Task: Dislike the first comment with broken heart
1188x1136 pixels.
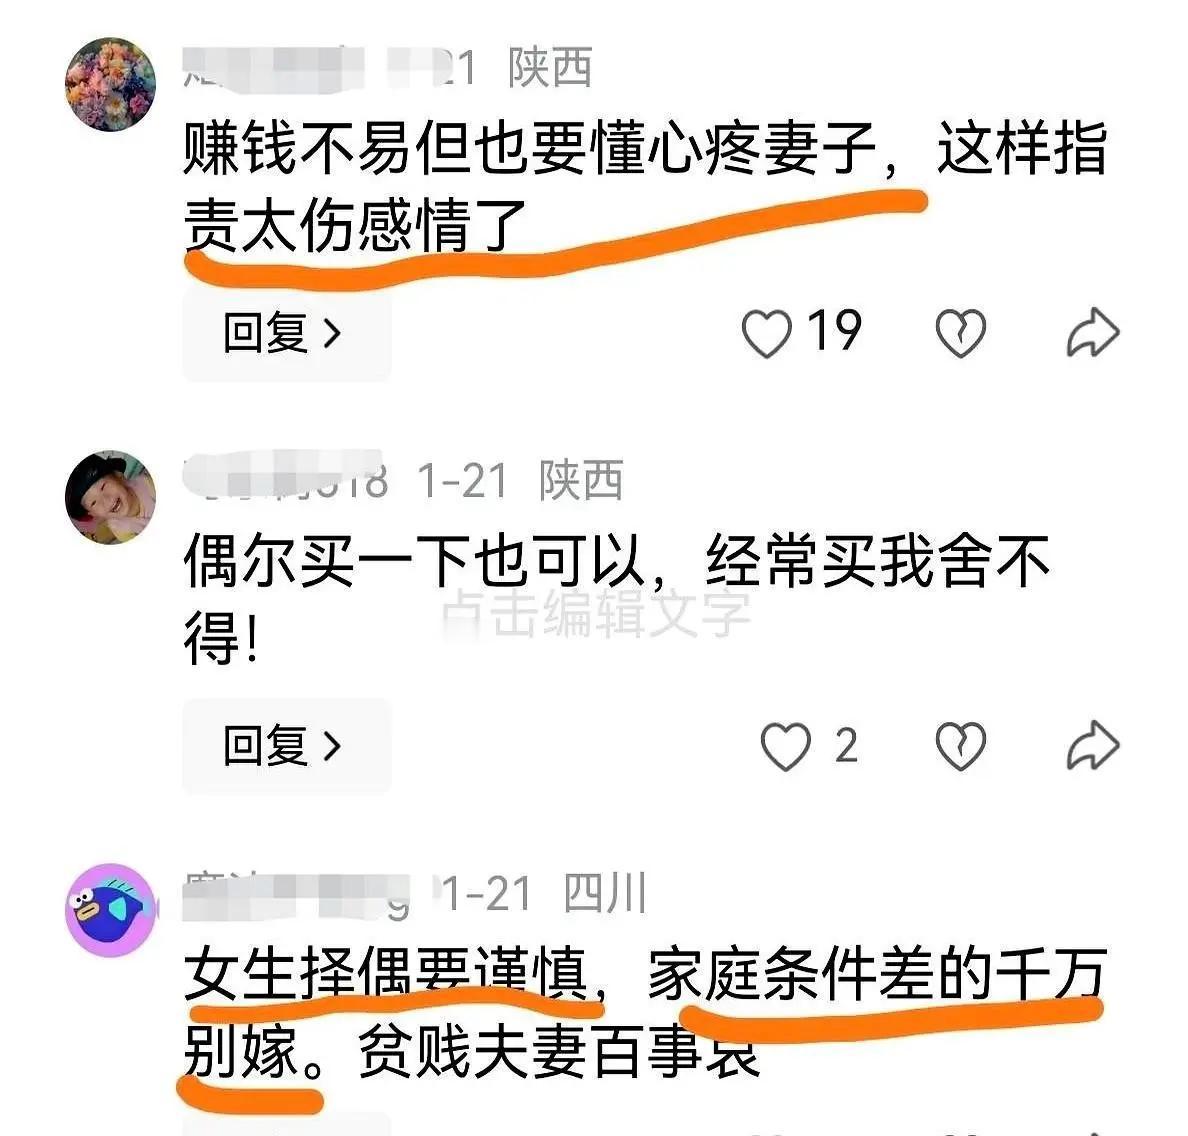Action: pyautogui.click(x=961, y=332)
